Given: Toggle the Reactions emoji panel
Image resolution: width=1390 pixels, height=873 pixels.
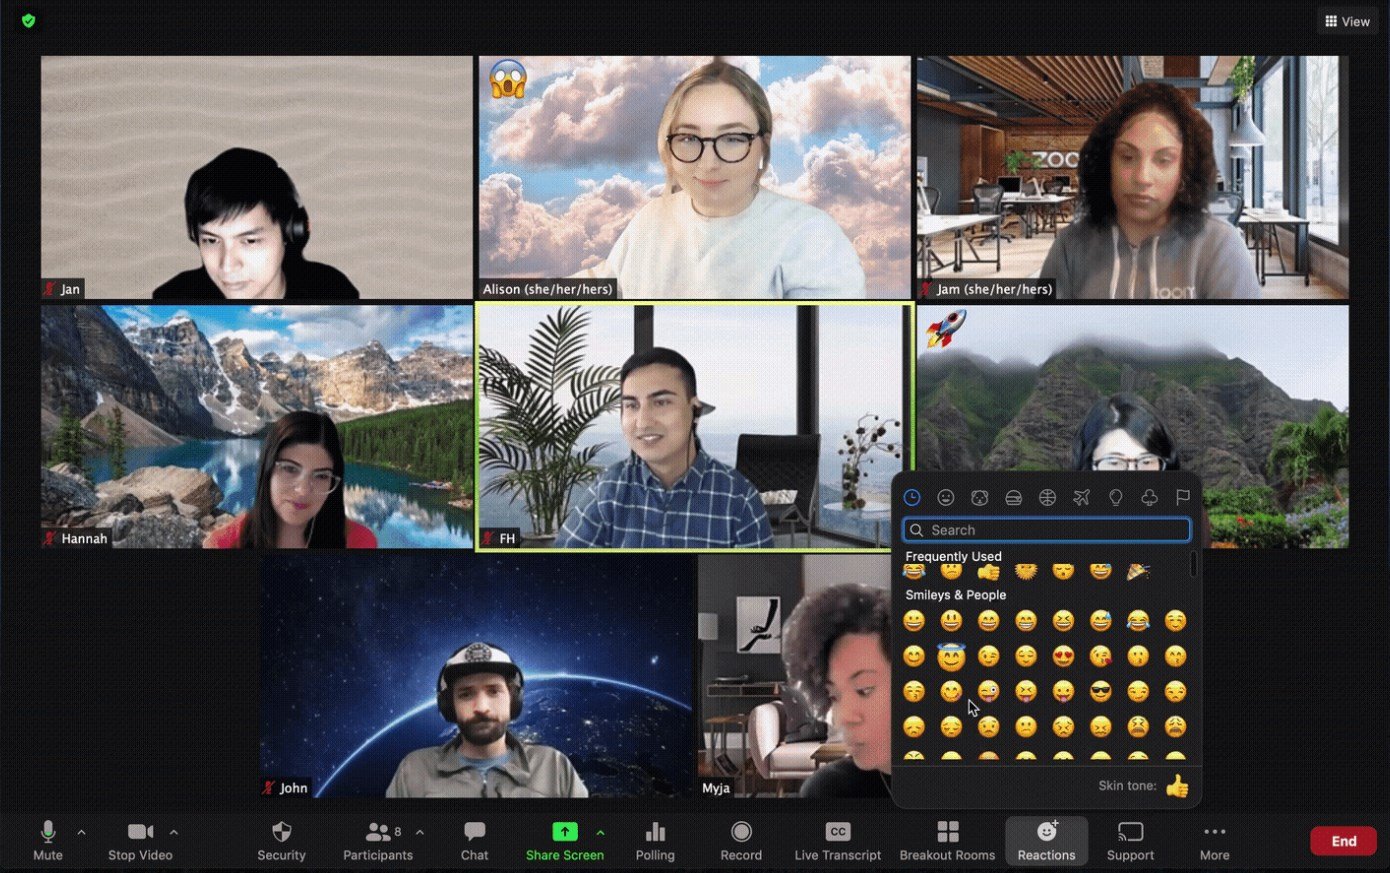Looking at the screenshot, I should pos(1046,841).
